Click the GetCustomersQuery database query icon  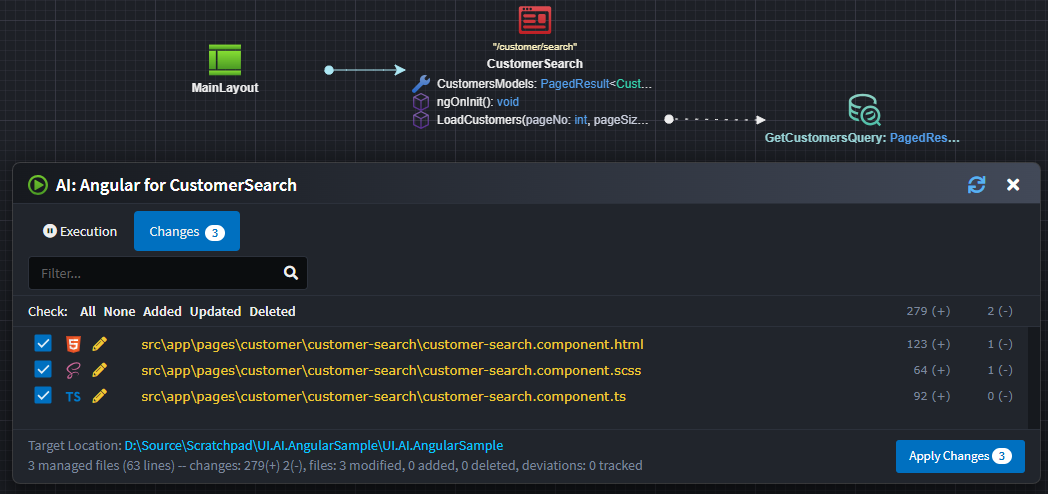(x=864, y=110)
